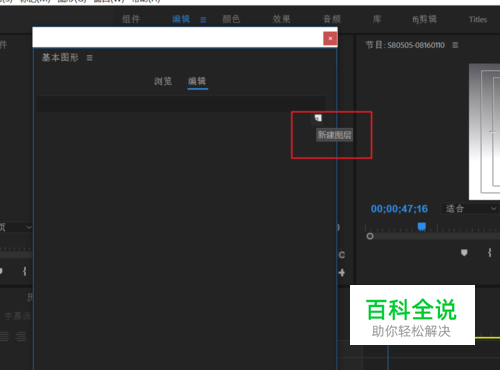The image size is (500, 370).
Task: Open the 适合 zoom level dropdown
Action: tap(470, 209)
